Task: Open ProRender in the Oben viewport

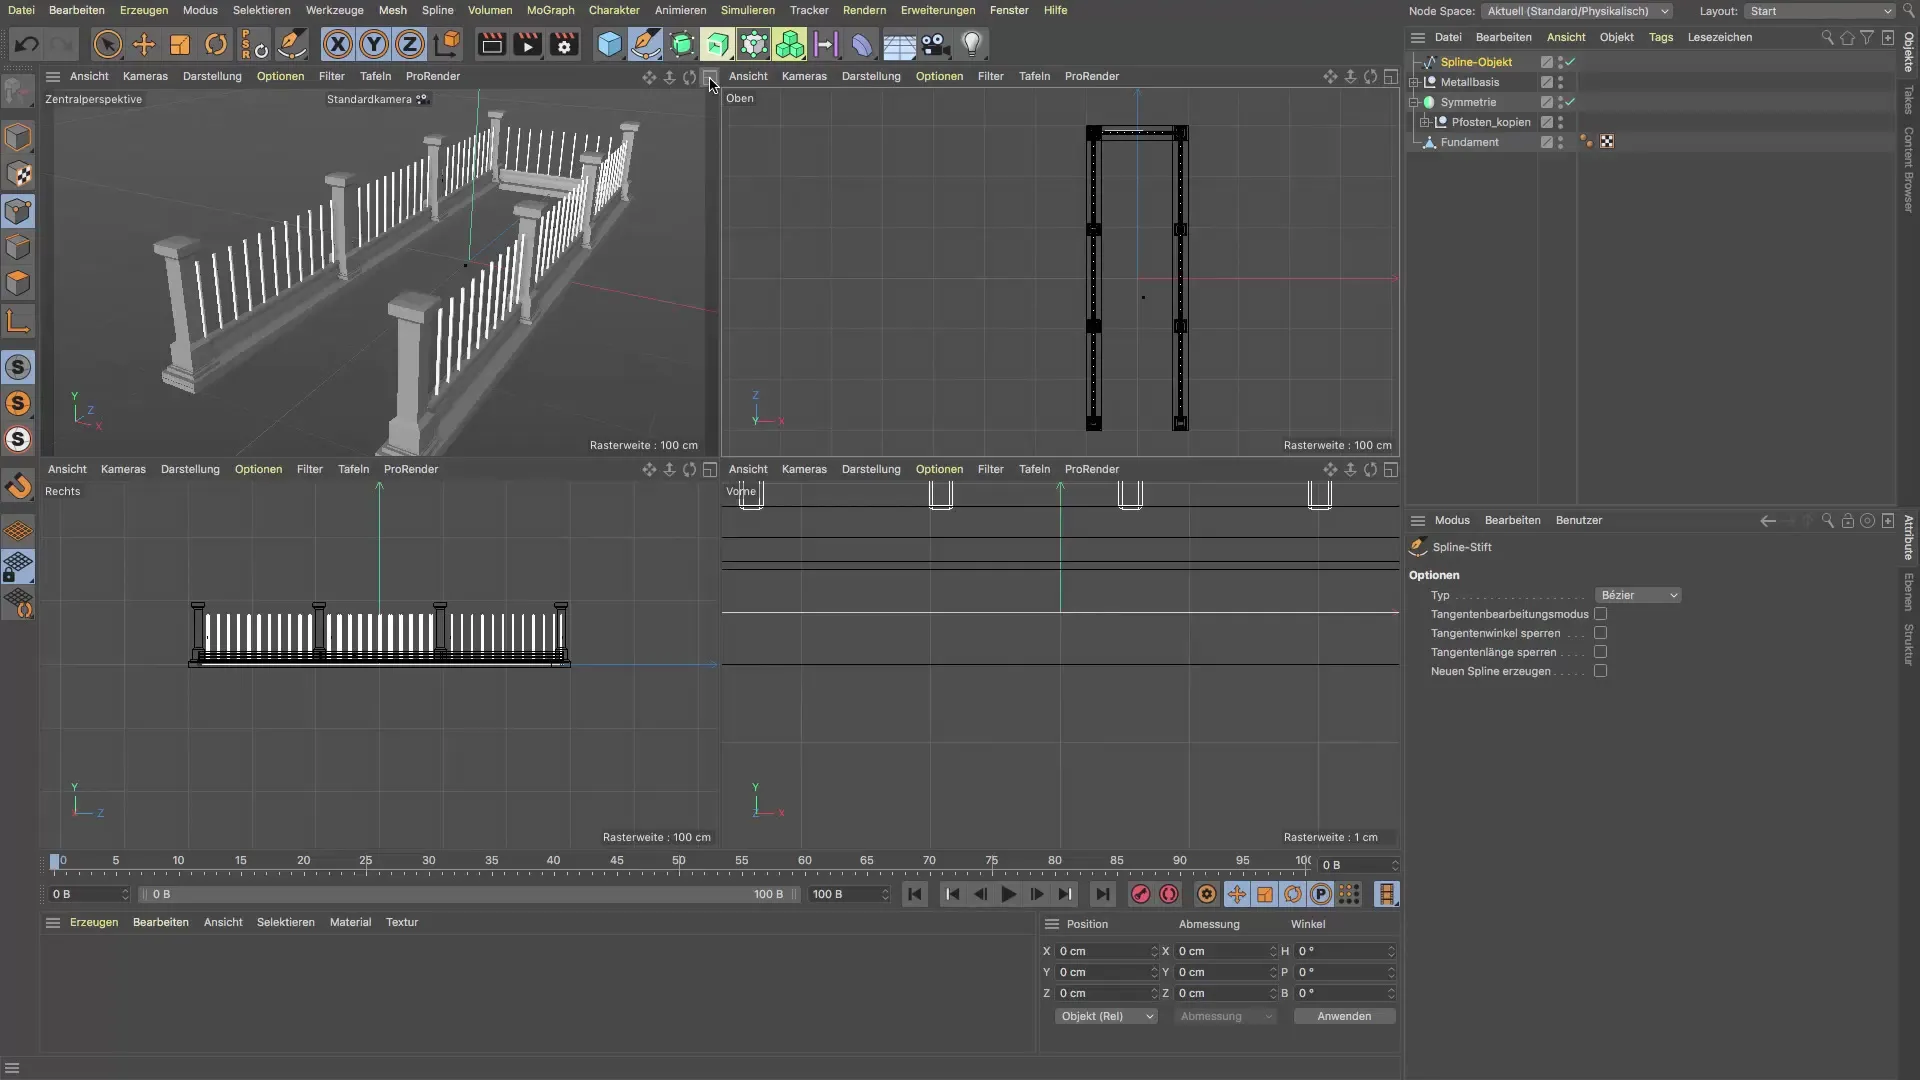Action: (x=1091, y=76)
